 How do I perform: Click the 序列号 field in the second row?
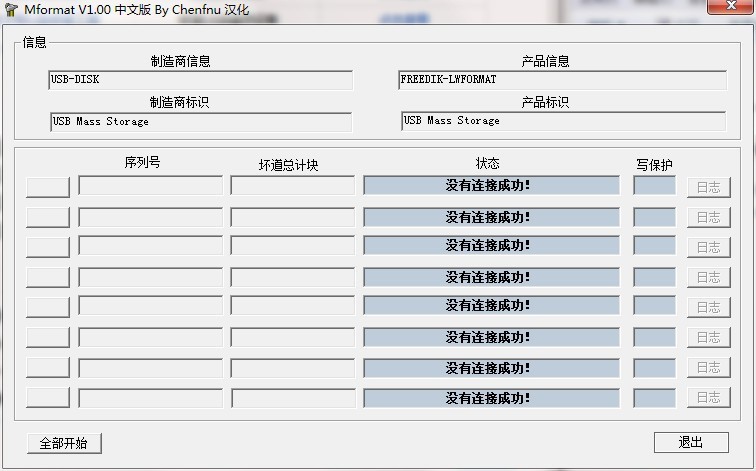coord(150,217)
